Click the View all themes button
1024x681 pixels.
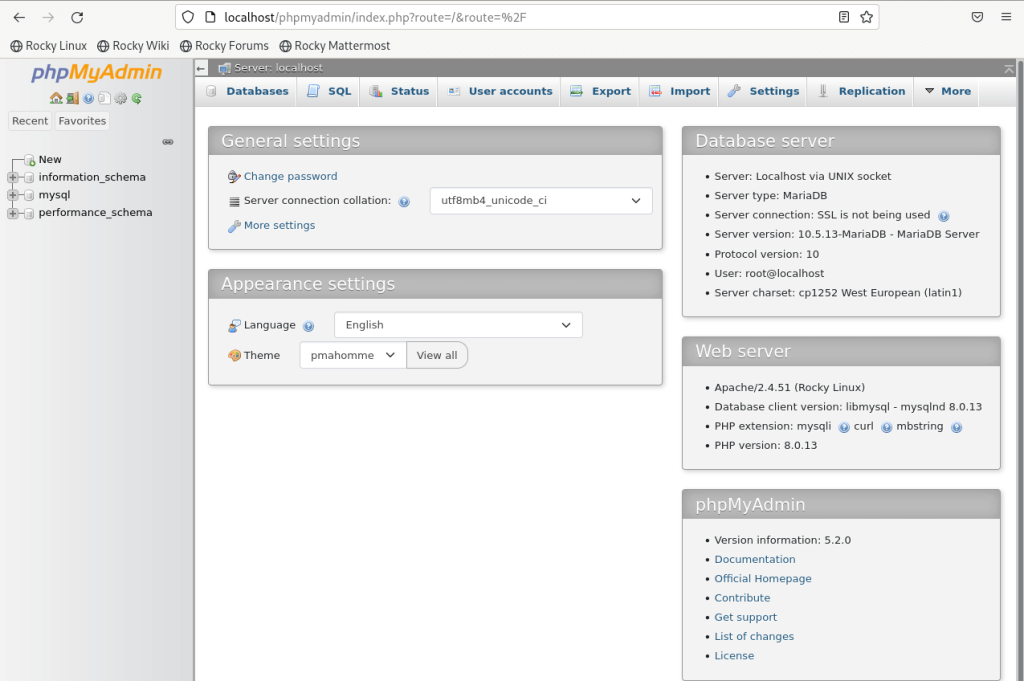(437, 355)
